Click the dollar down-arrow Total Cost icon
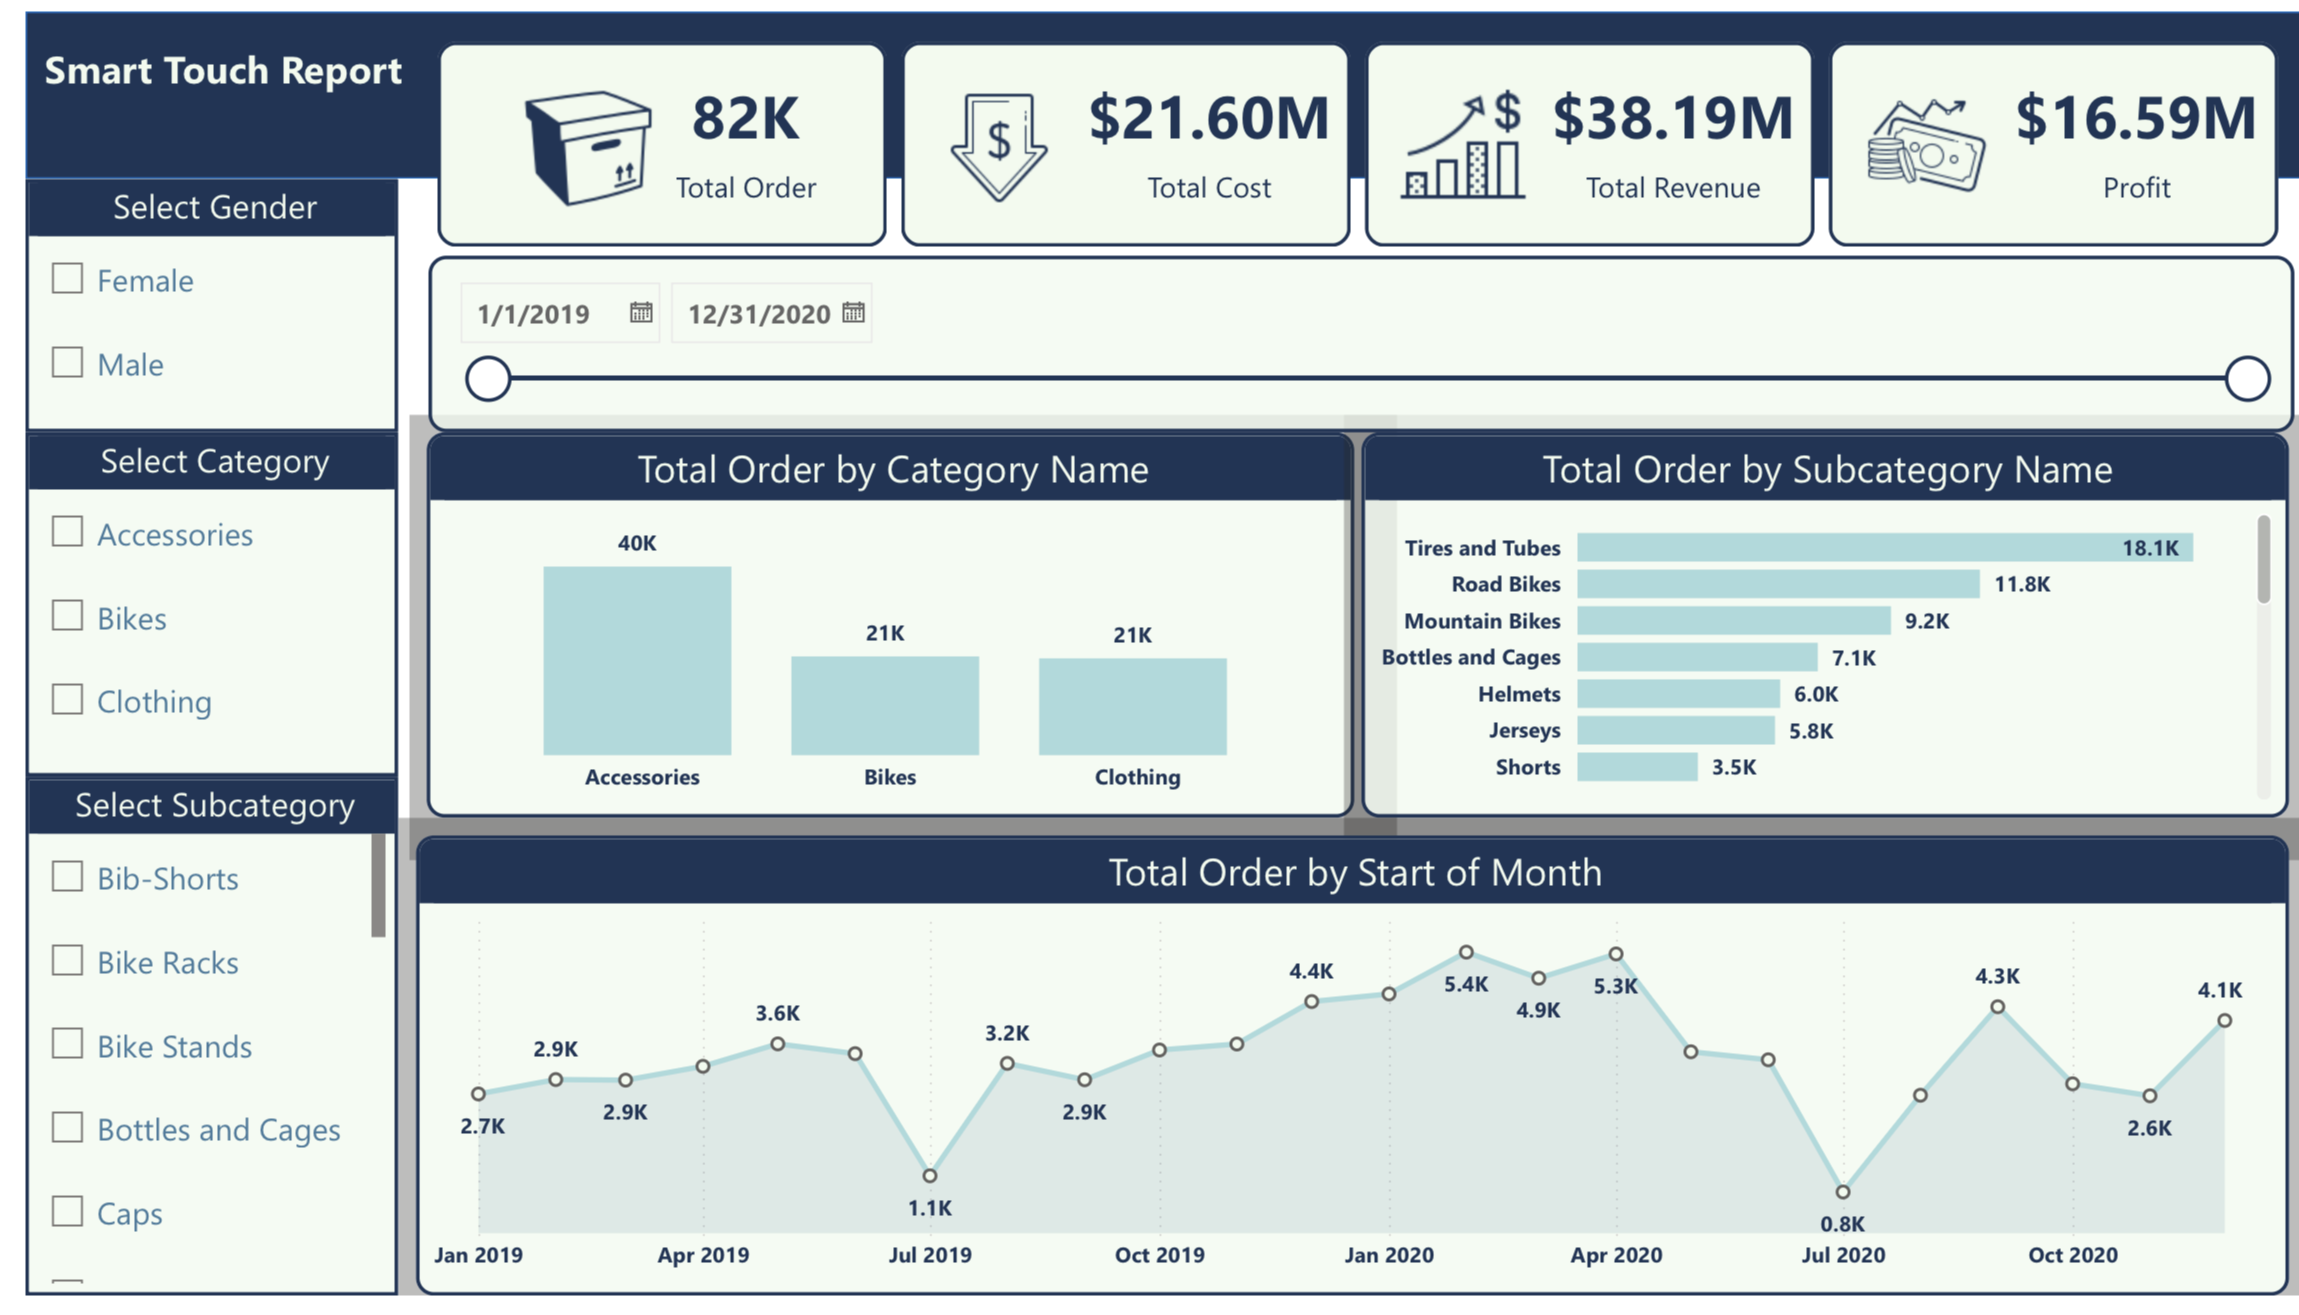 pyautogui.click(x=999, y=148)
